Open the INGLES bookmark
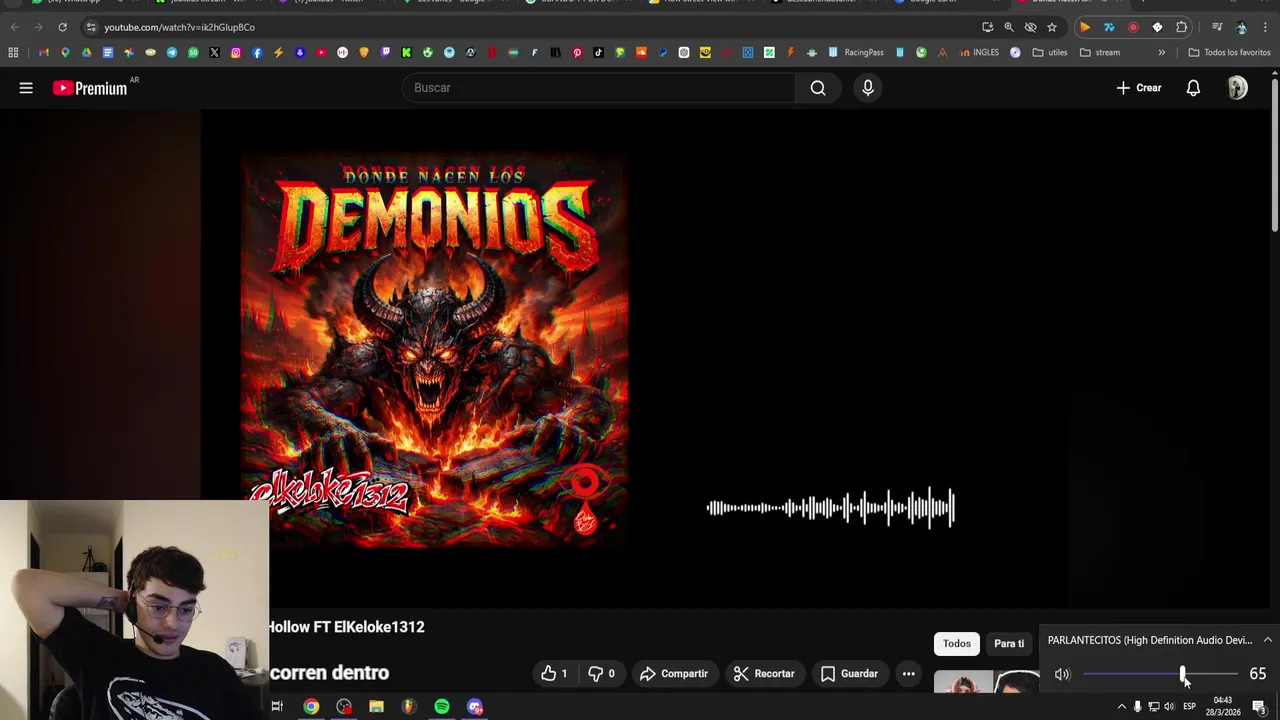 click(x=978, y=52)
